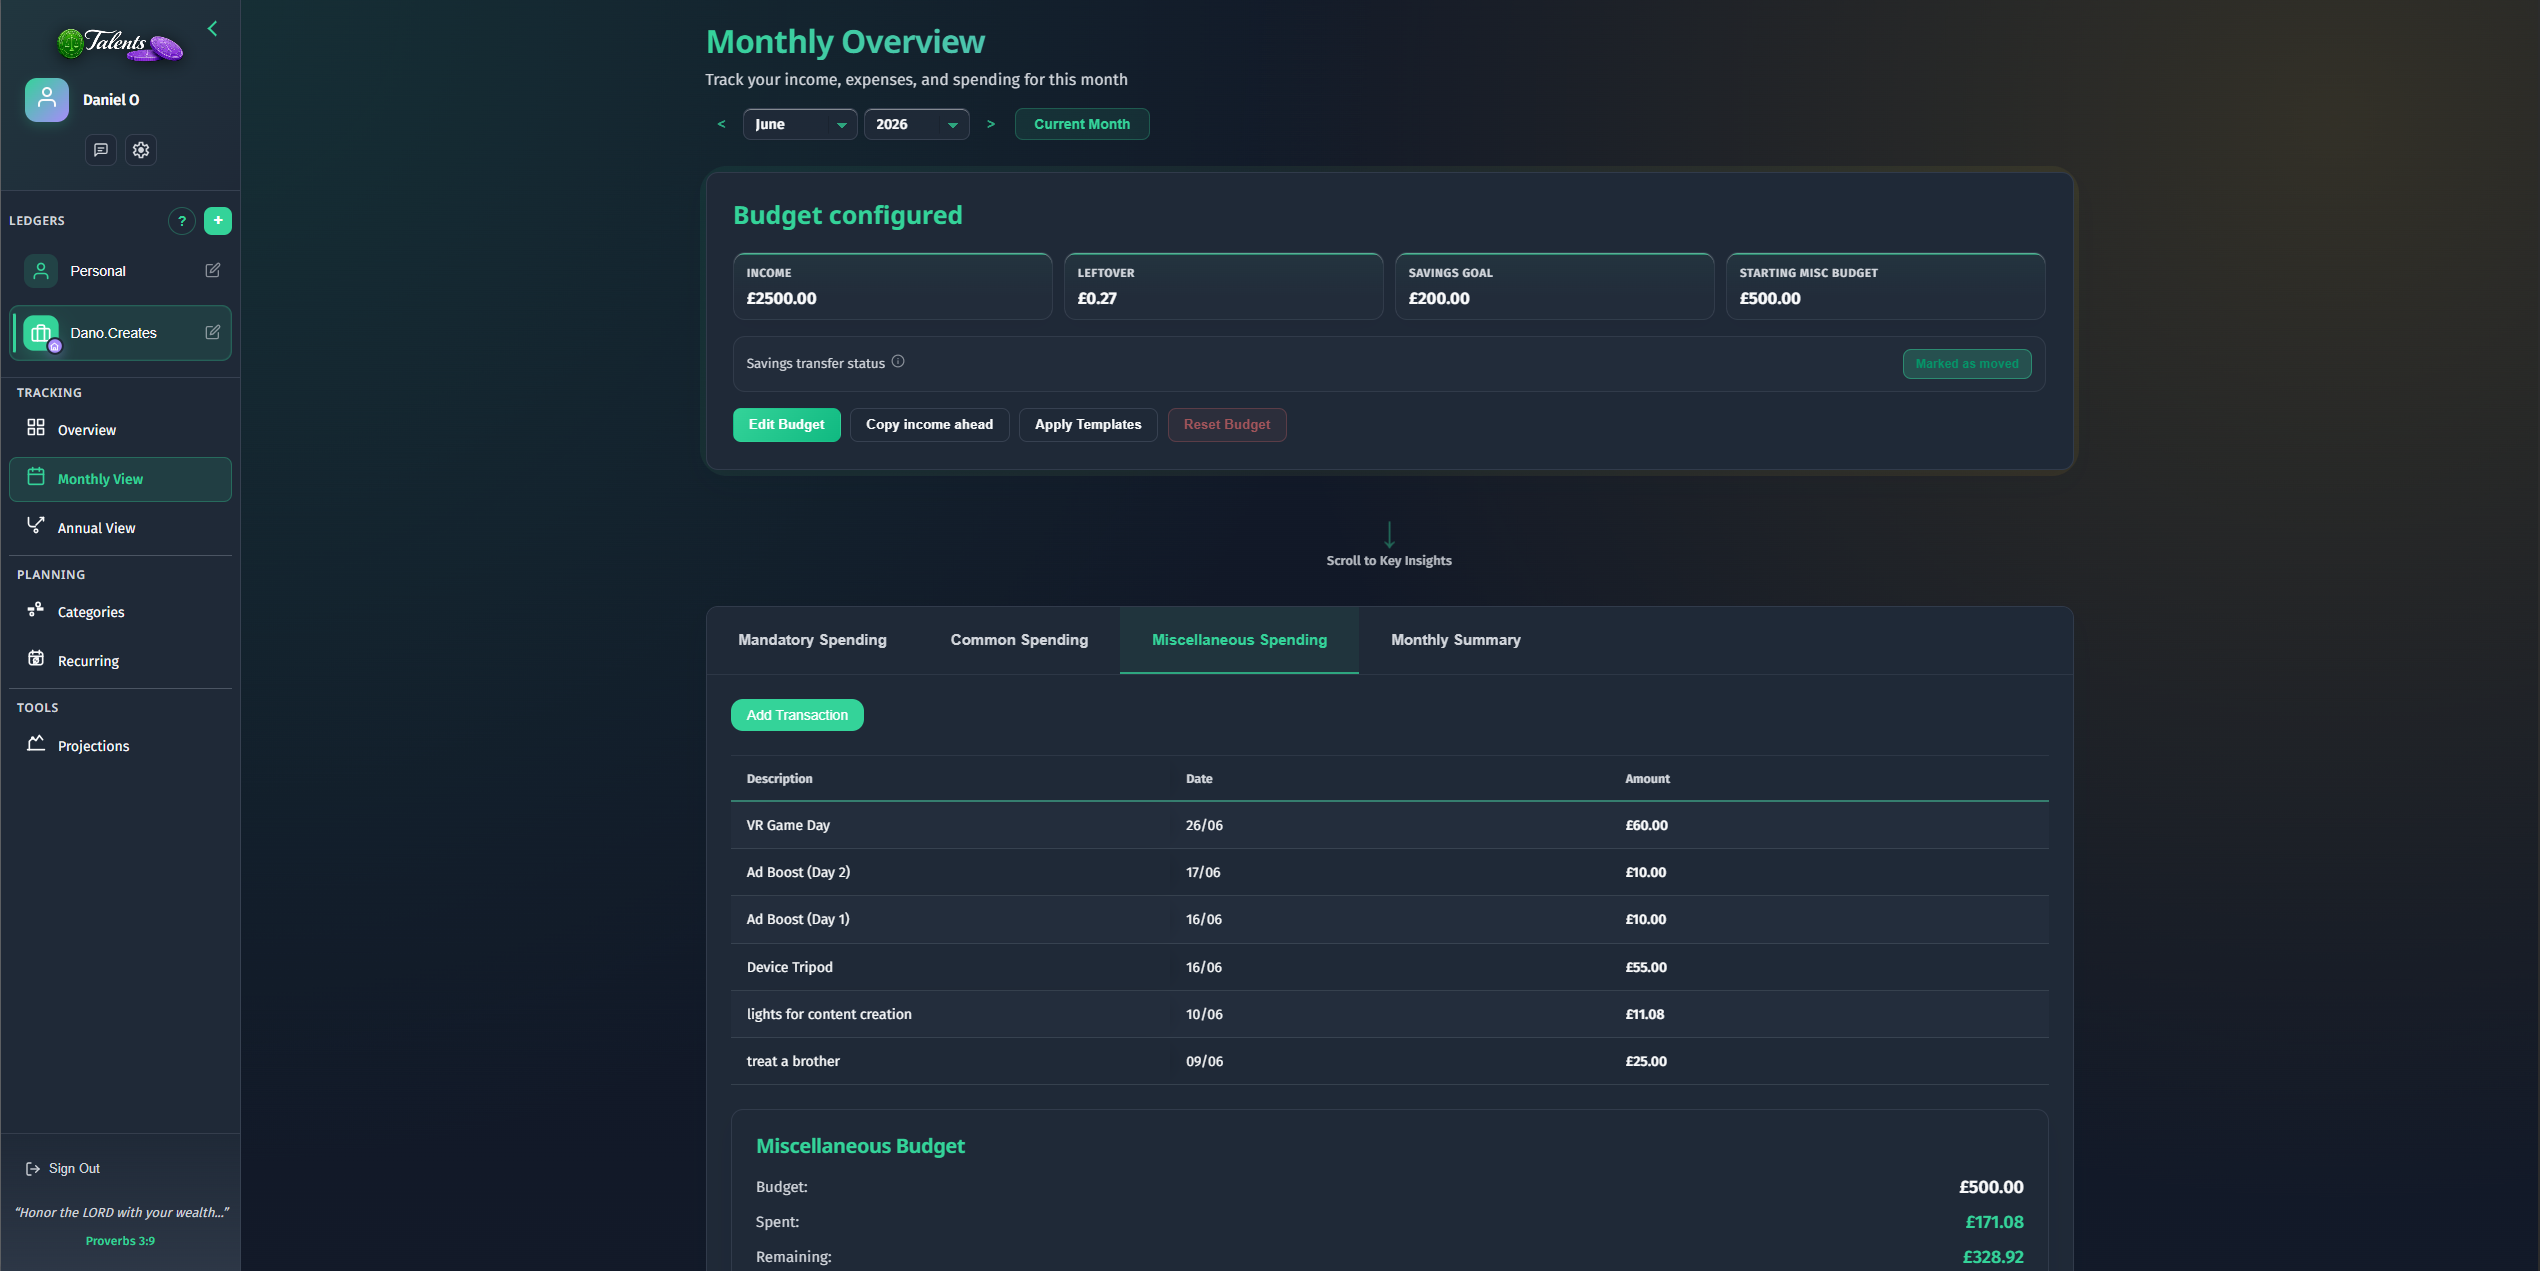Open Categories in the sidebar
The image size is (2540, 1271).
[x=120, y=612]
